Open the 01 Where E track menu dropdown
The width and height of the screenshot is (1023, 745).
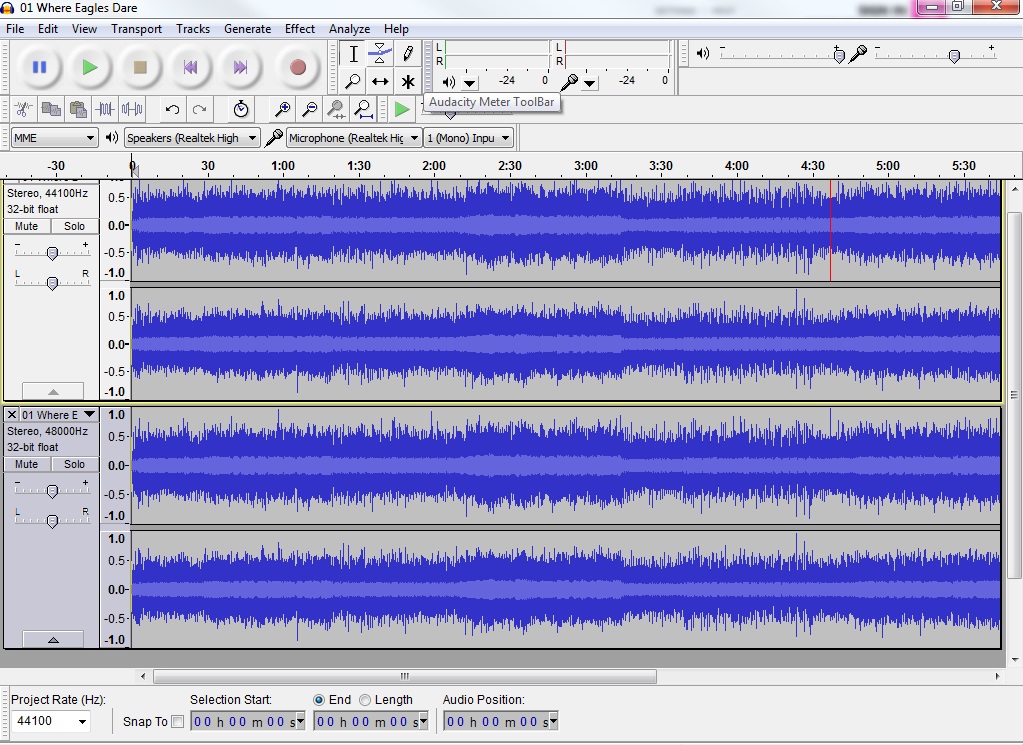90,414
